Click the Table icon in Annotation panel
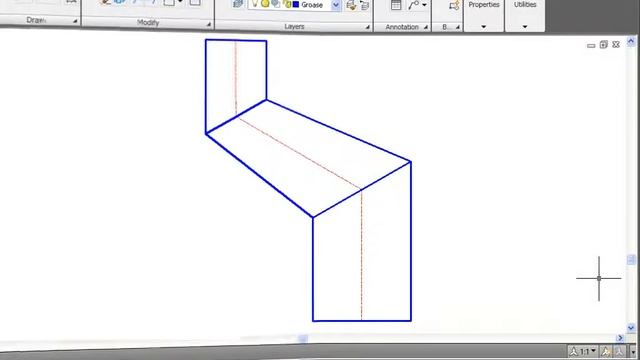Image resolution: width=640 pixels, height=360 pixels. (x=396, y=5)
